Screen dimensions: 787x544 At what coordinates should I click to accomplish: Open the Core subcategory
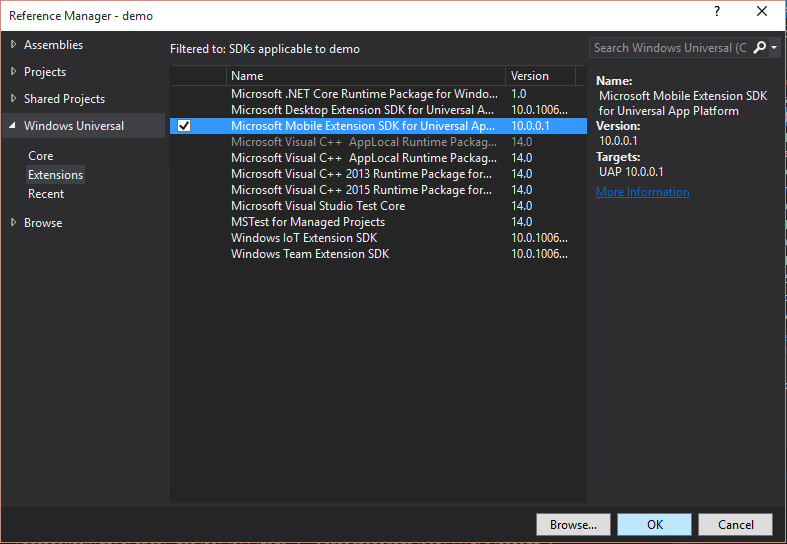pos(41,156)
